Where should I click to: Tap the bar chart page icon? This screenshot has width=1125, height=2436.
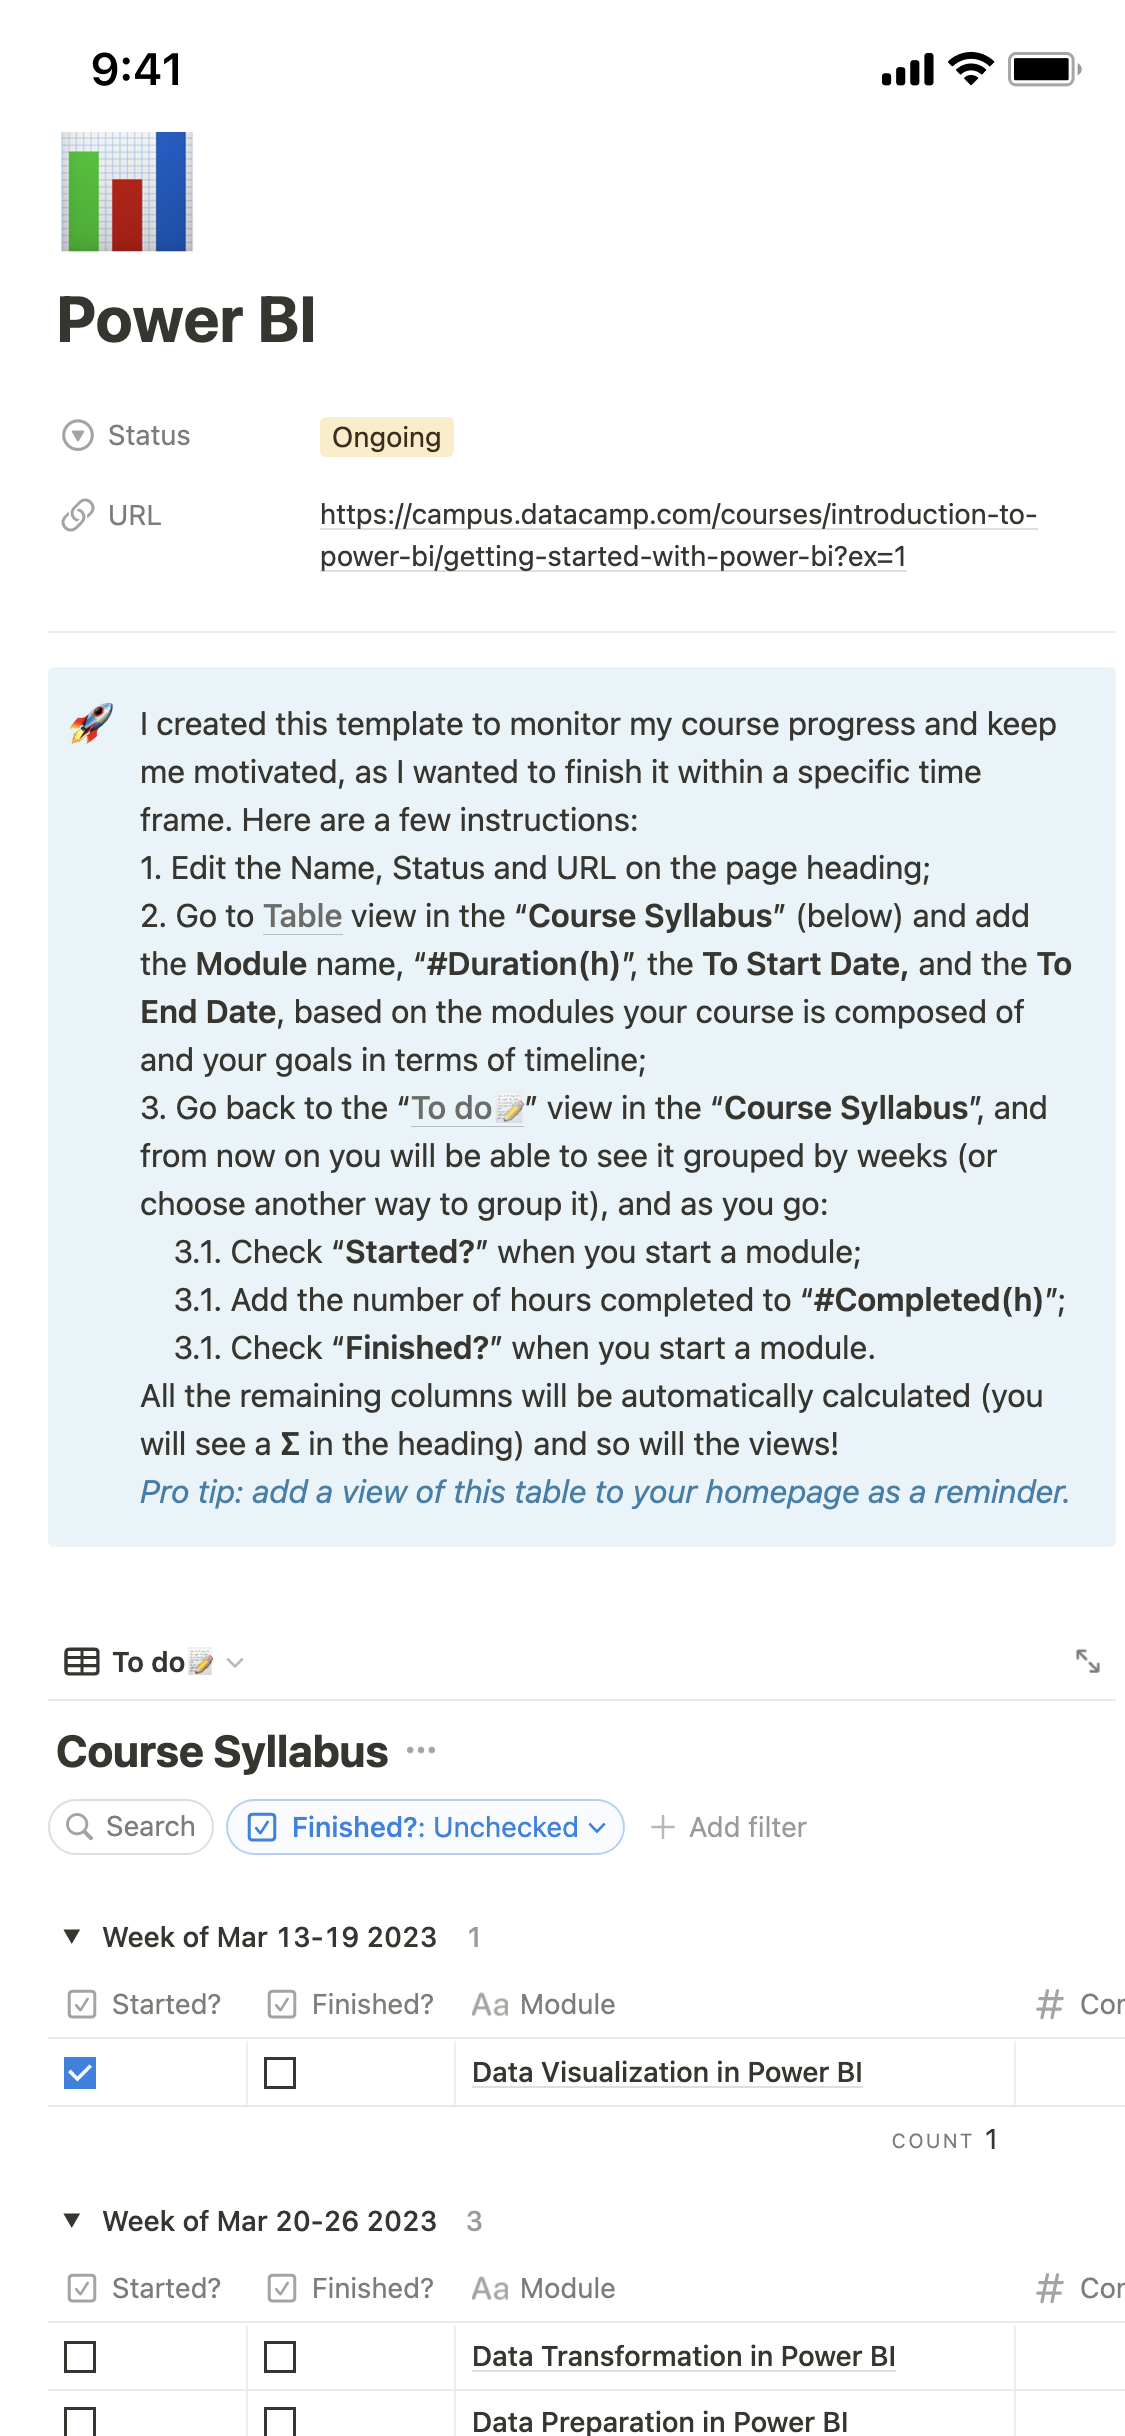tap(127, 191)
